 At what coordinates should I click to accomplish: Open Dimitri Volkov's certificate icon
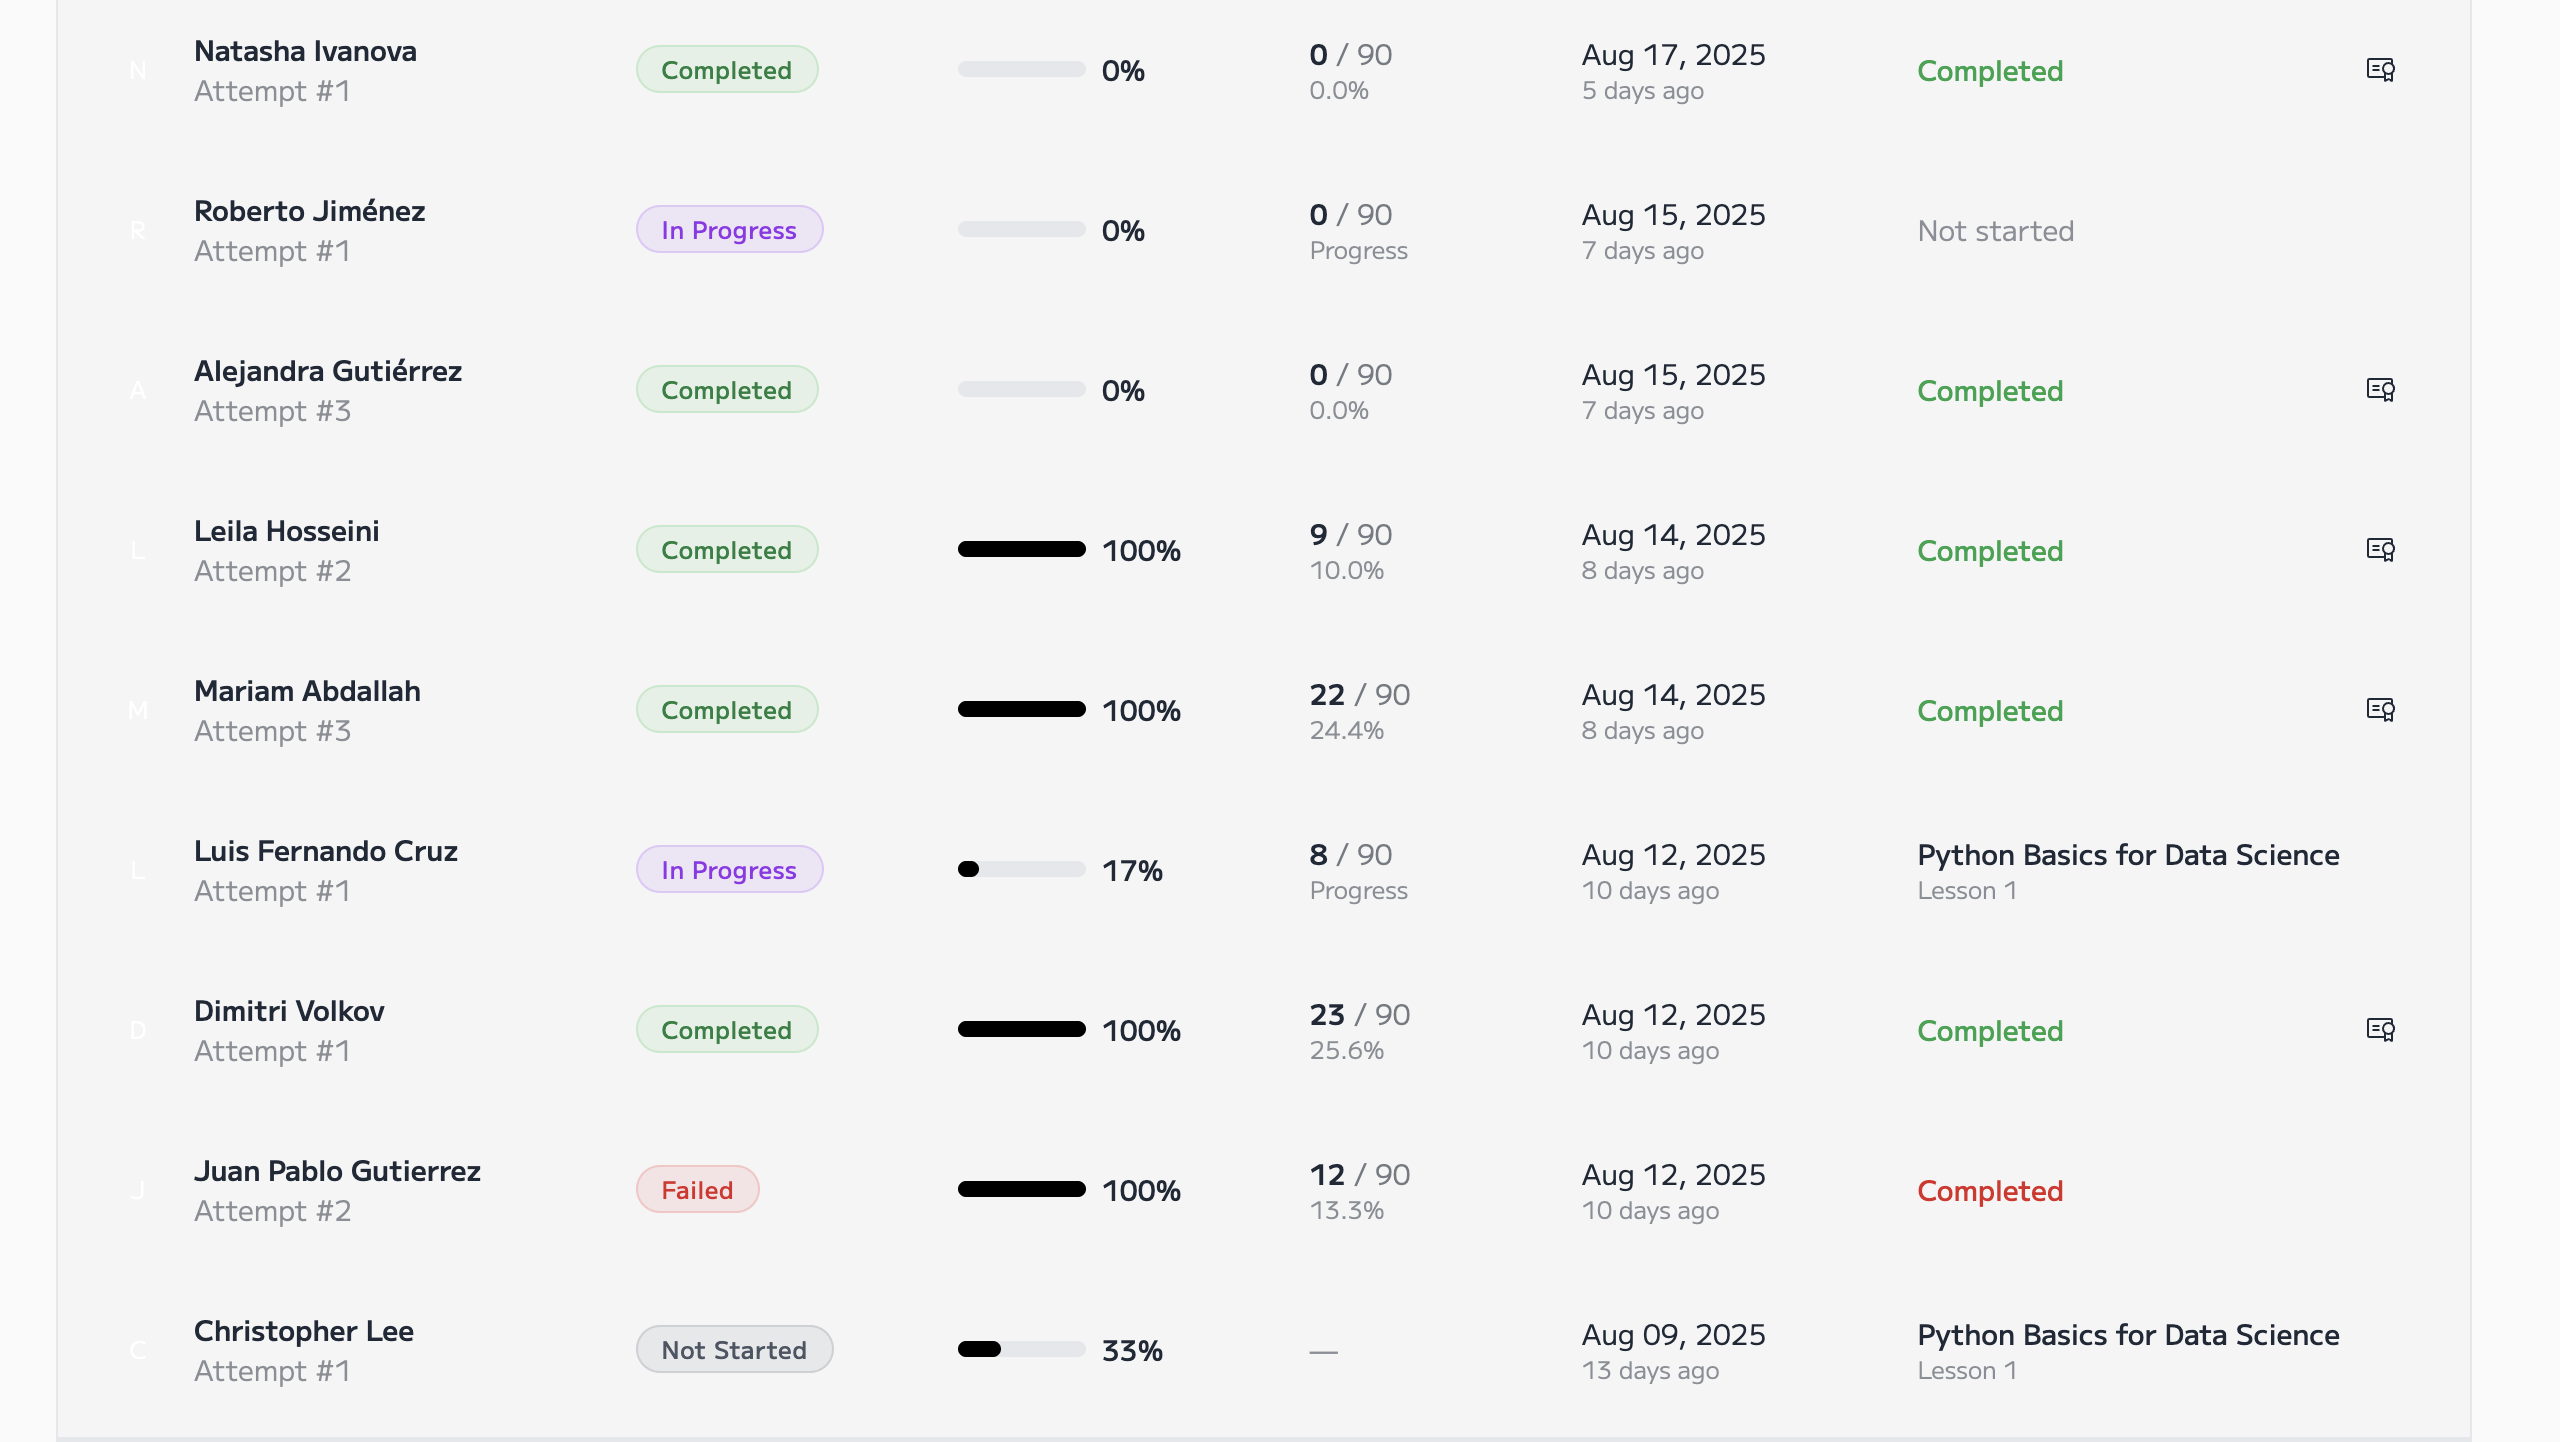click(2380, 1029)
